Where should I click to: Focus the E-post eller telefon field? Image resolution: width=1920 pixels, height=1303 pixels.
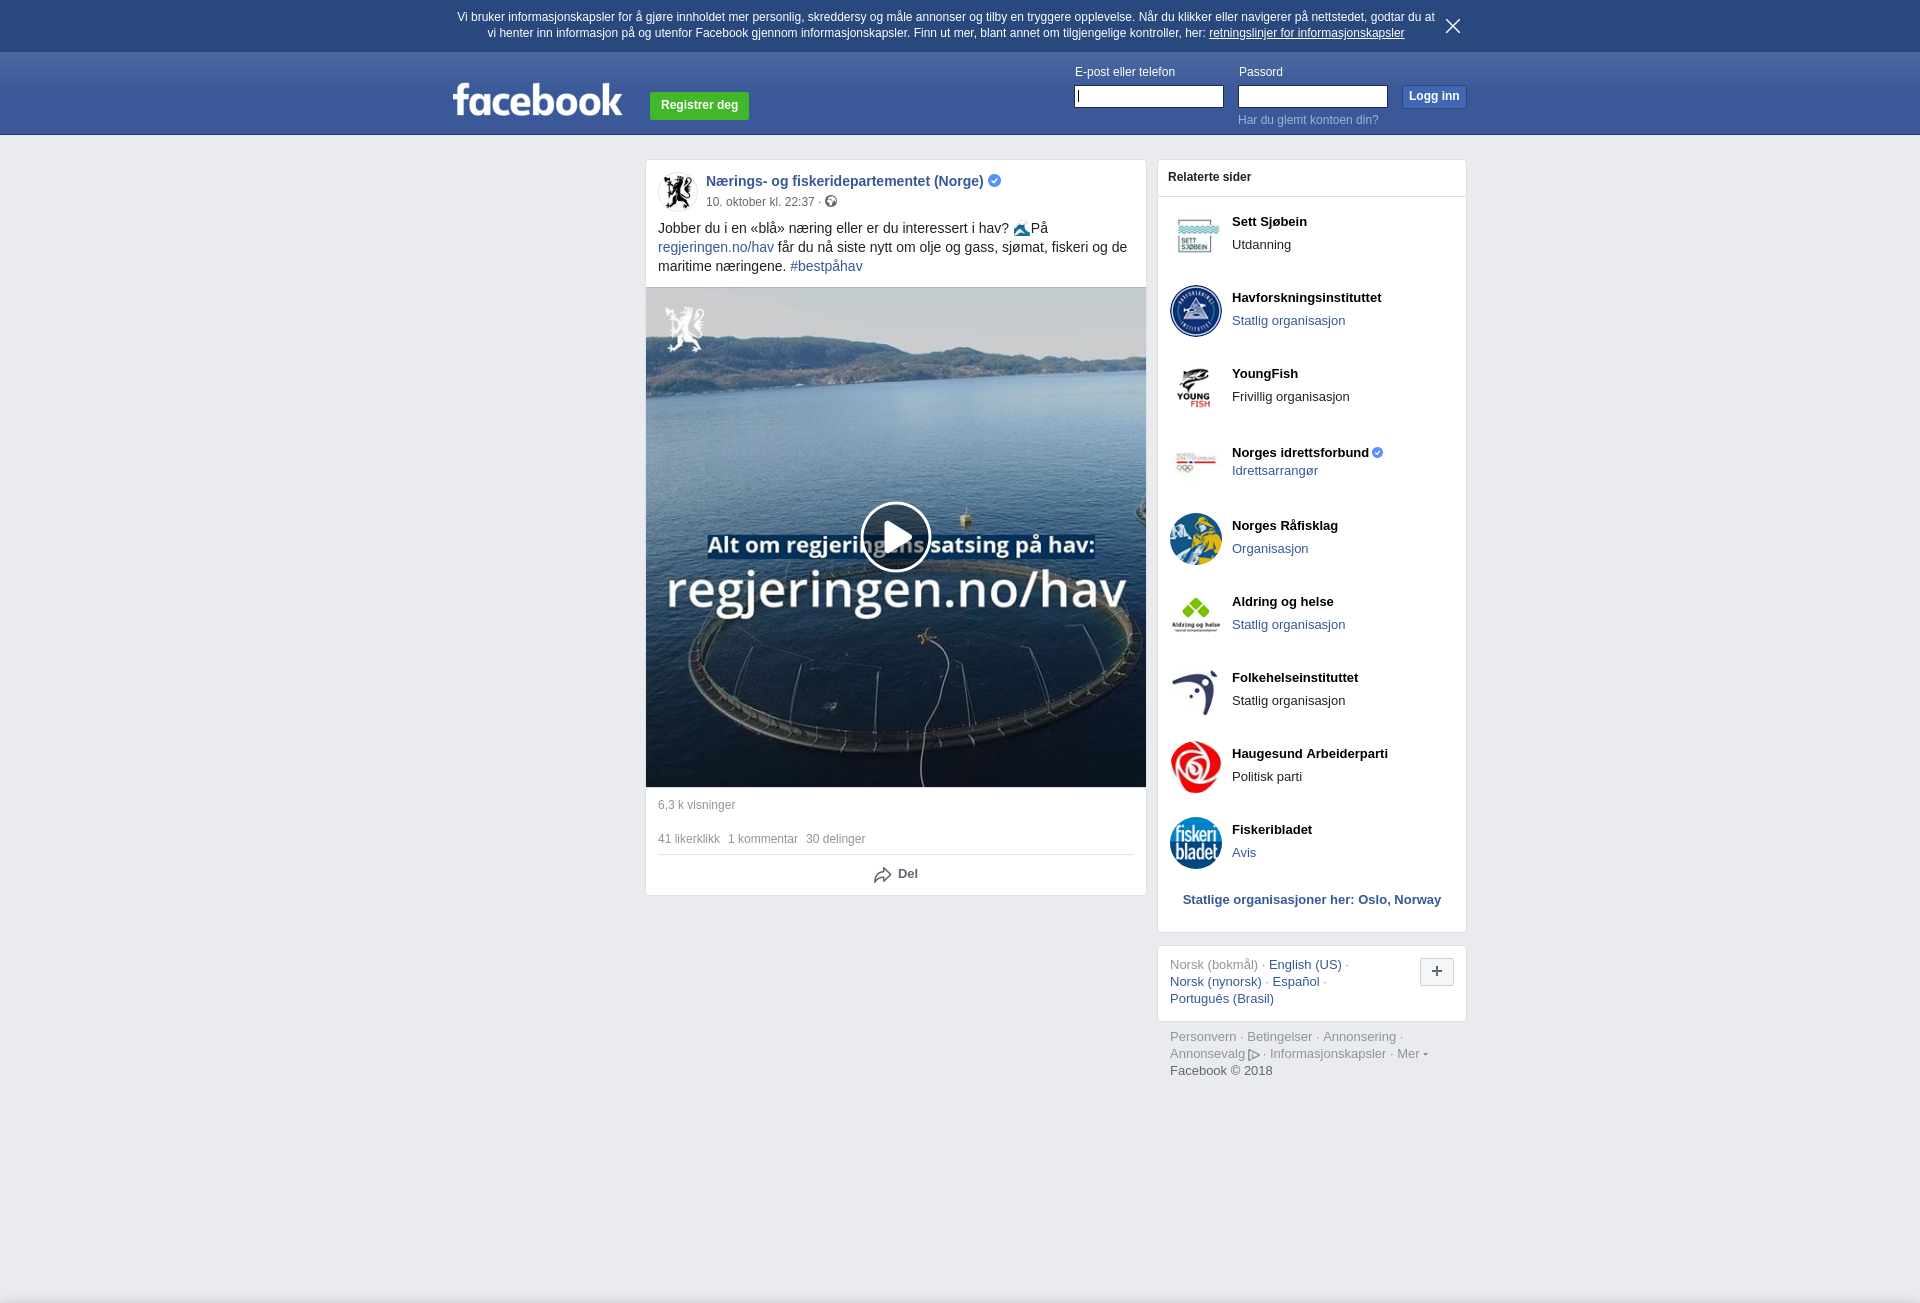click(x=1149, y=96)
